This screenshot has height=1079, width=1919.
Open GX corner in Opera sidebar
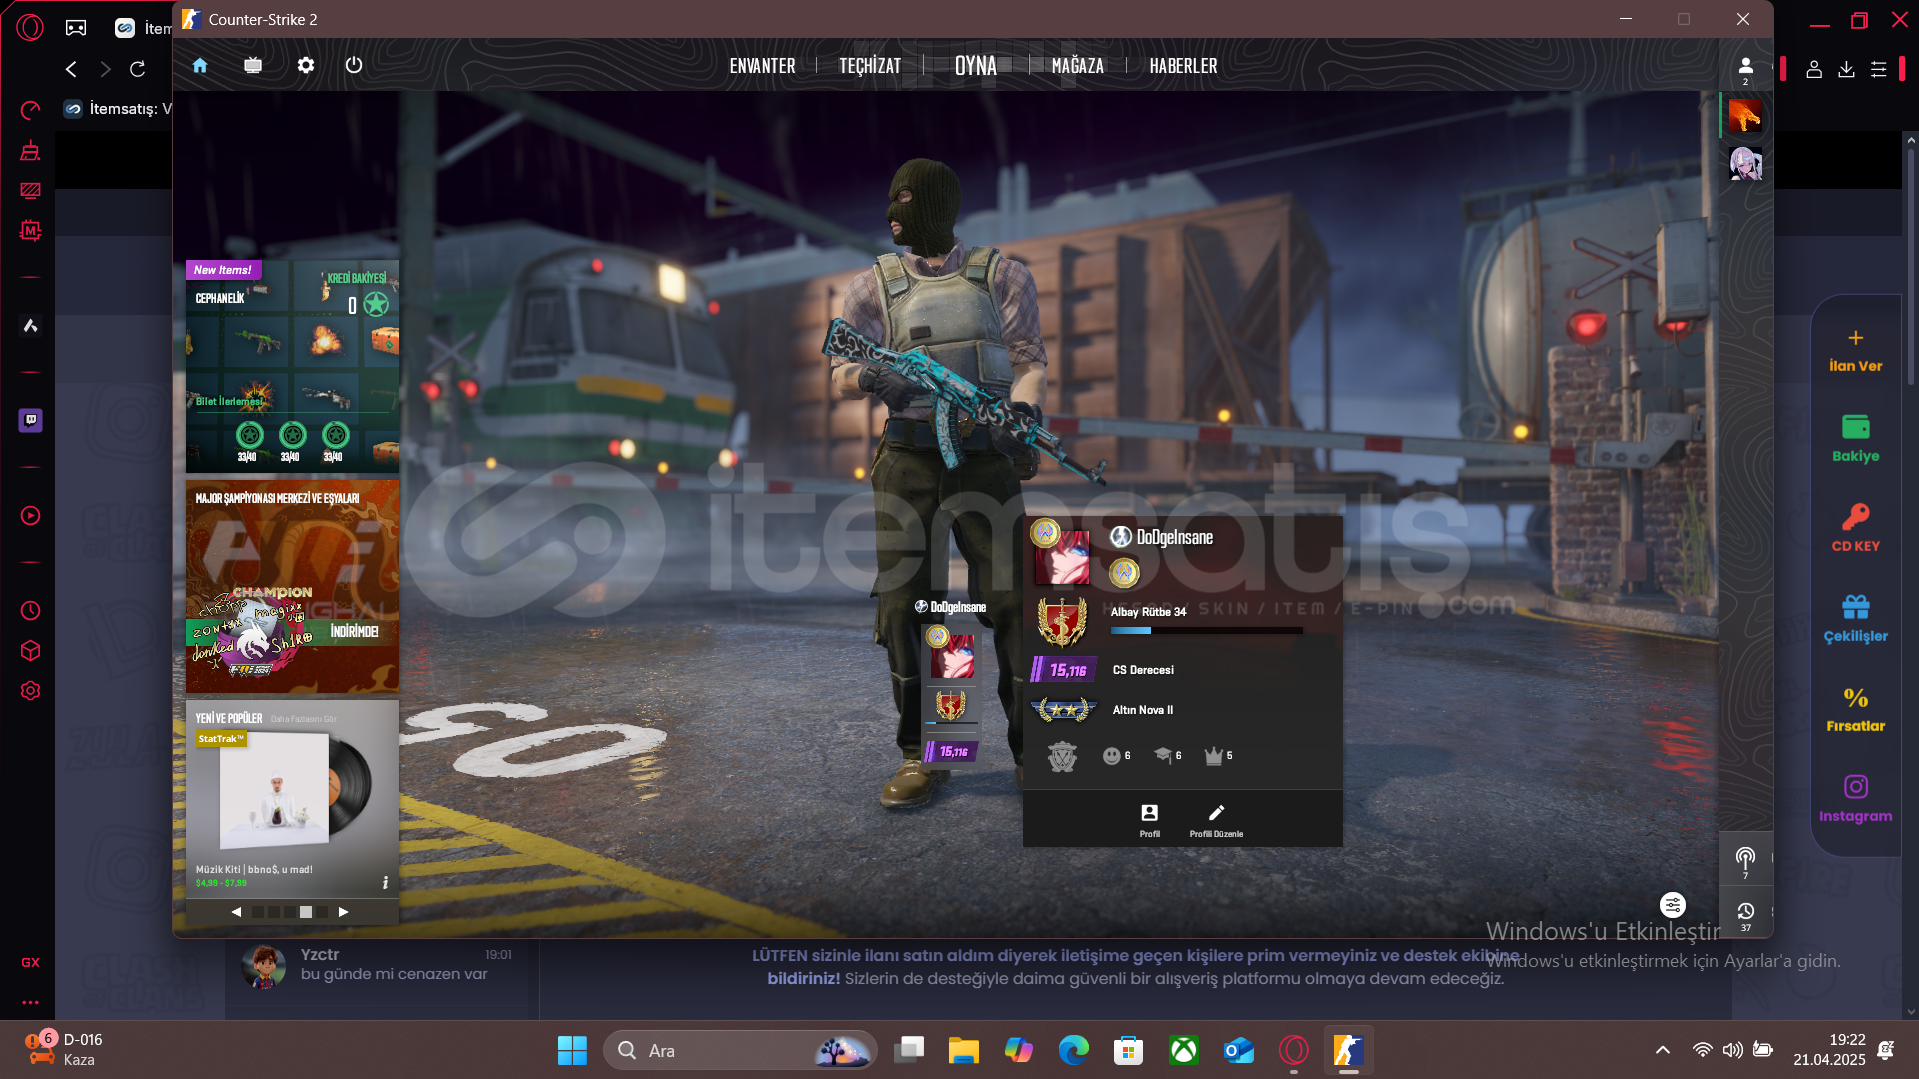click(30, 963)
